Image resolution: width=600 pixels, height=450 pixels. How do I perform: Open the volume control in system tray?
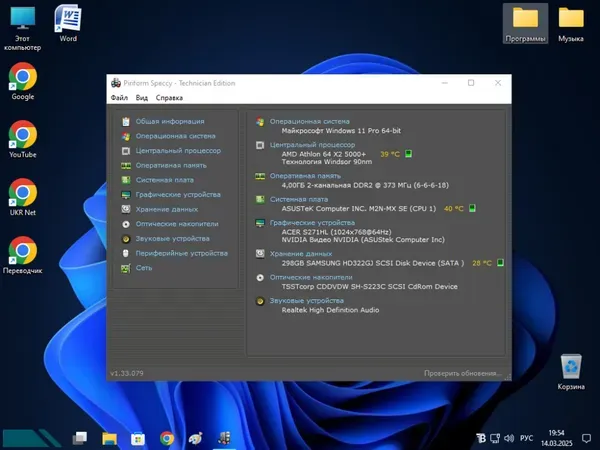pyautogui.click(x=509, y=439)
